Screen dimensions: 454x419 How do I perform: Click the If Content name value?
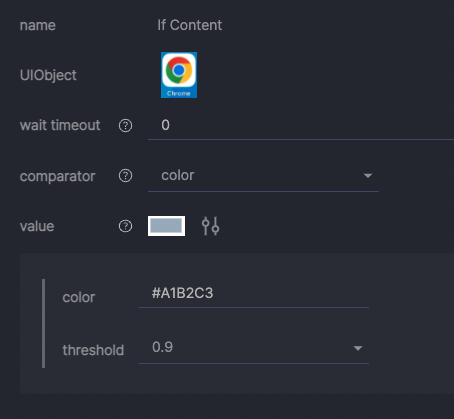coord(189,25)
